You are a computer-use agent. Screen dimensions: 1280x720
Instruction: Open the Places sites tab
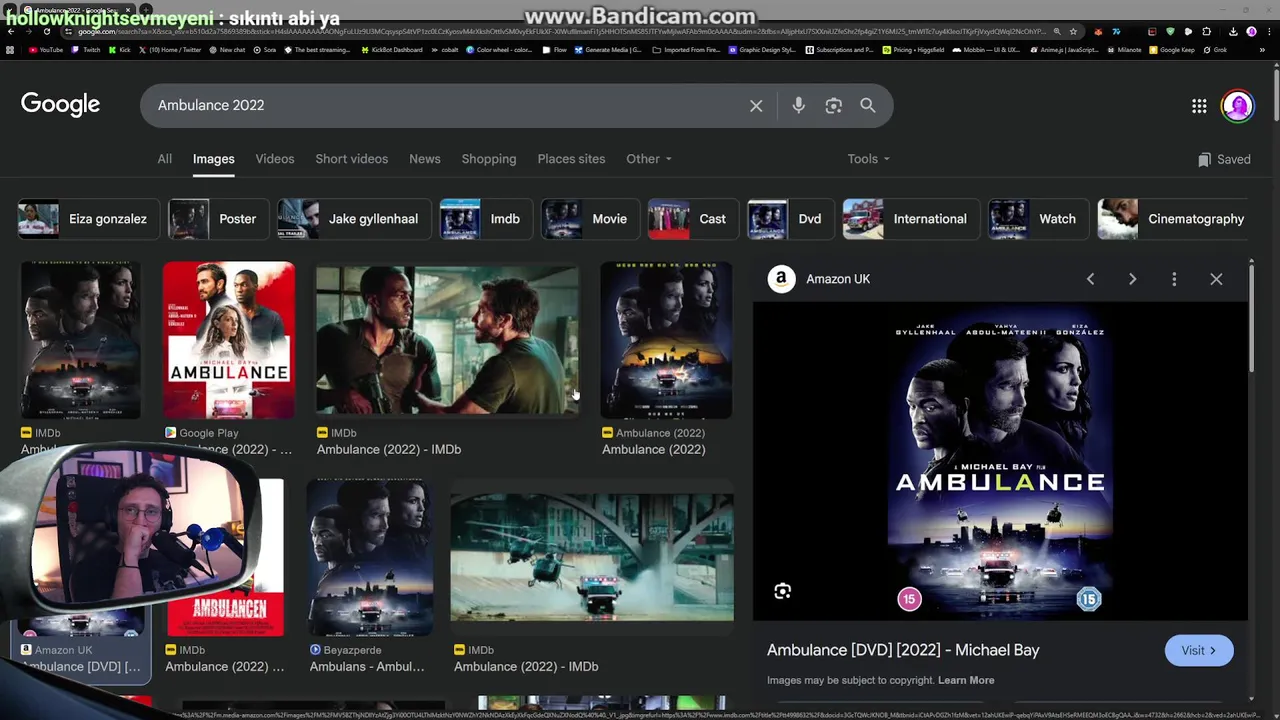click(x=571, y=159)
